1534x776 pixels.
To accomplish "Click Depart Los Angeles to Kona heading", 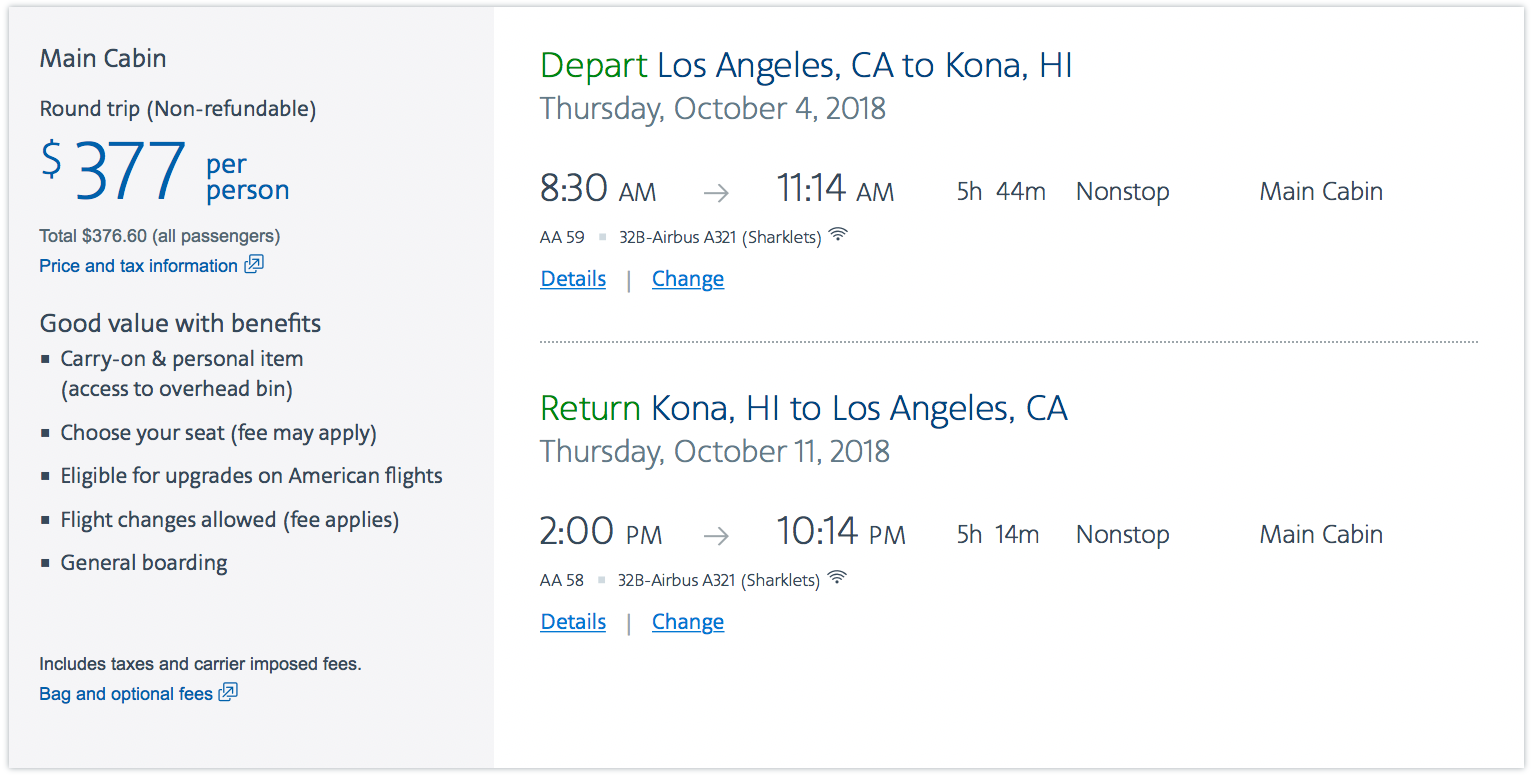I will point(806,66).
